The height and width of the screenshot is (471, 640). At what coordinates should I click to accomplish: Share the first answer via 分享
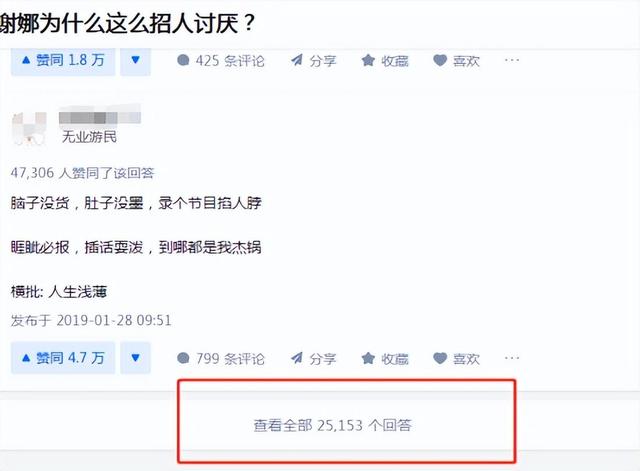[313, 61]
